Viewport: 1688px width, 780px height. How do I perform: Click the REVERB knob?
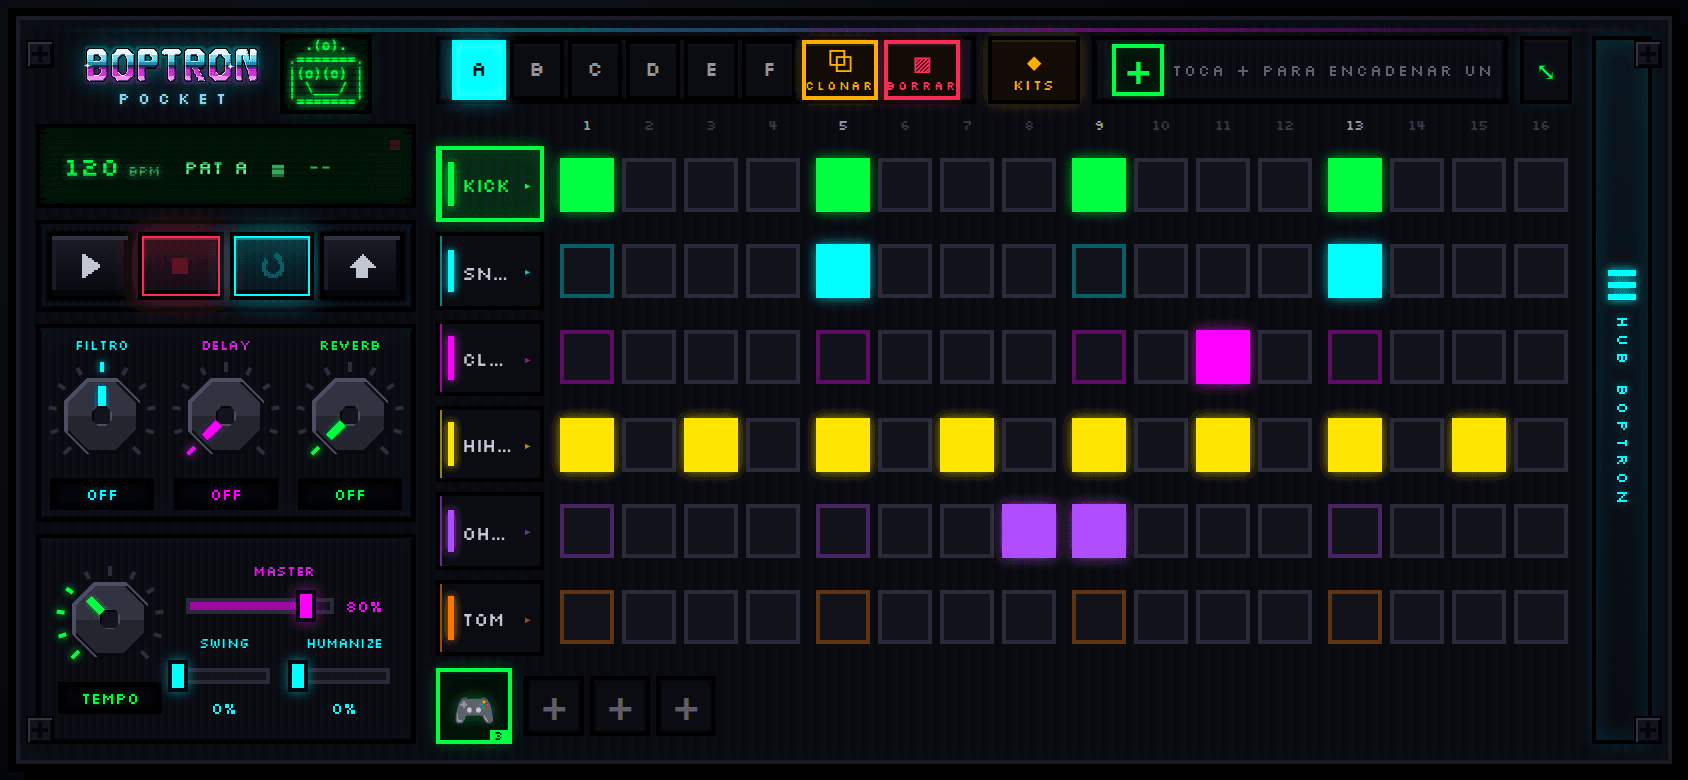point(350,415)
